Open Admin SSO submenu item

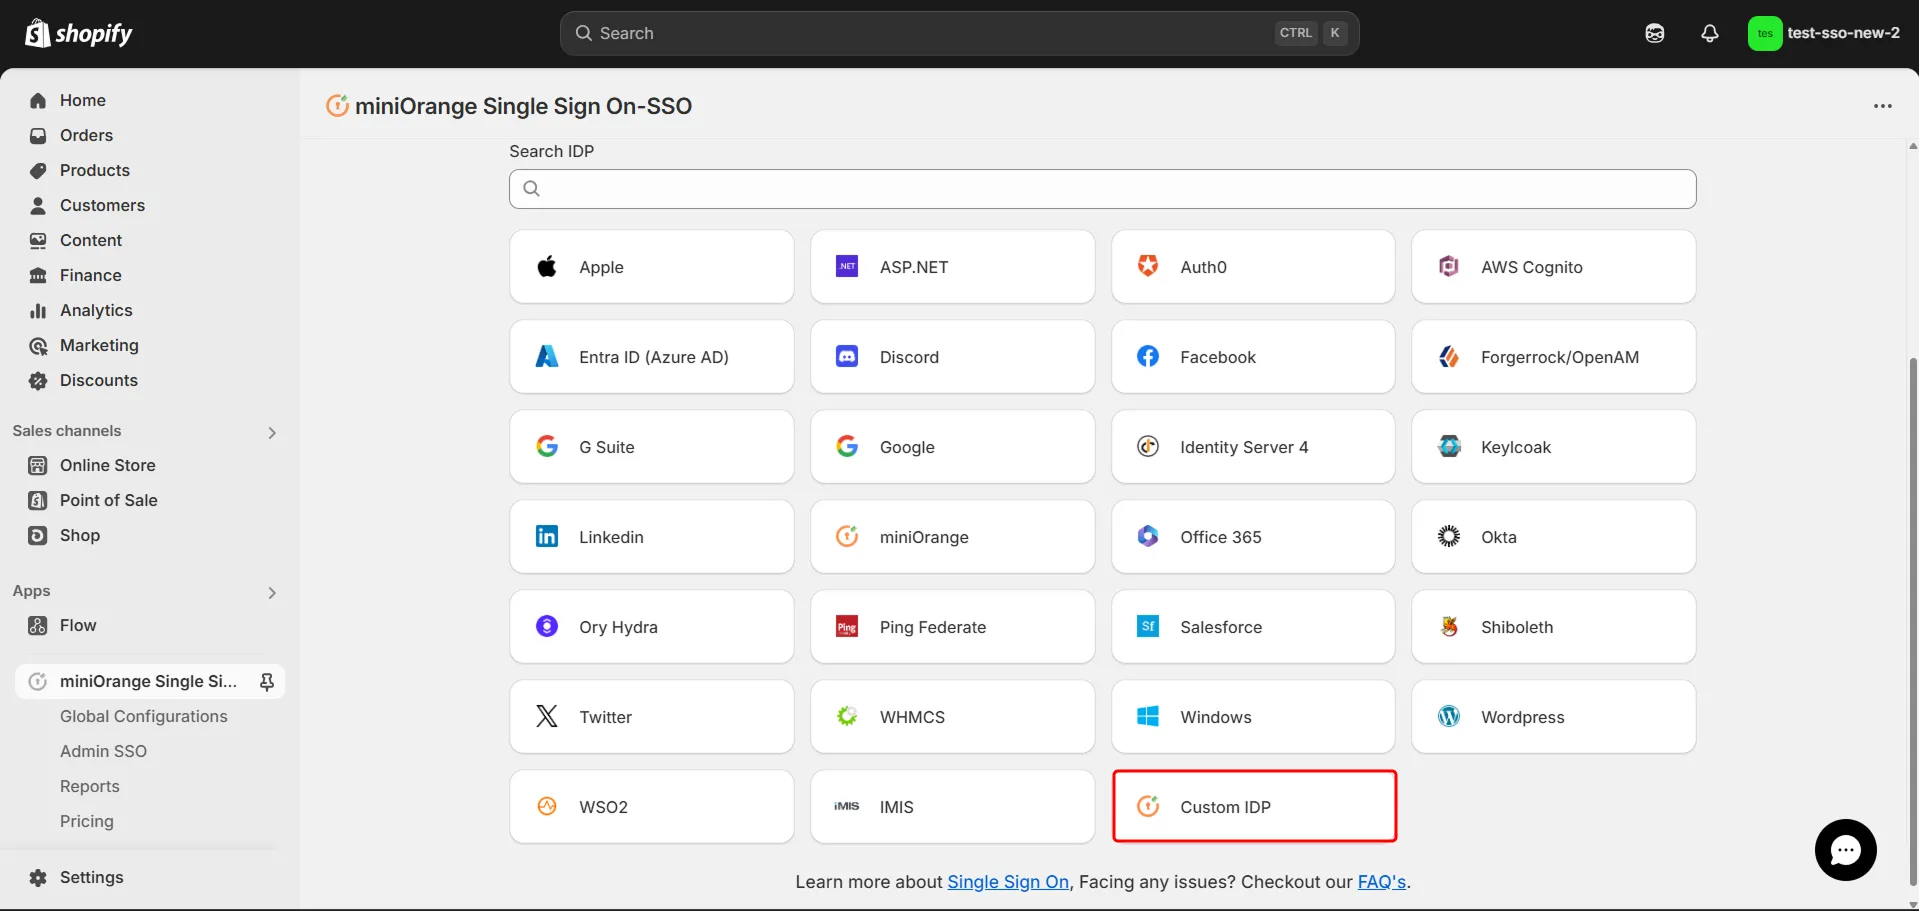(x=103, y=751)
